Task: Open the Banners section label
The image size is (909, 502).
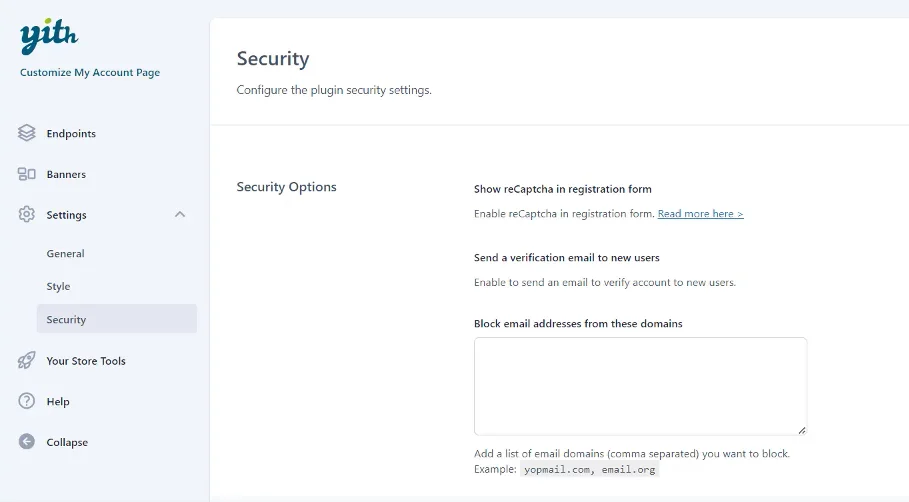Action: (66, 175)
